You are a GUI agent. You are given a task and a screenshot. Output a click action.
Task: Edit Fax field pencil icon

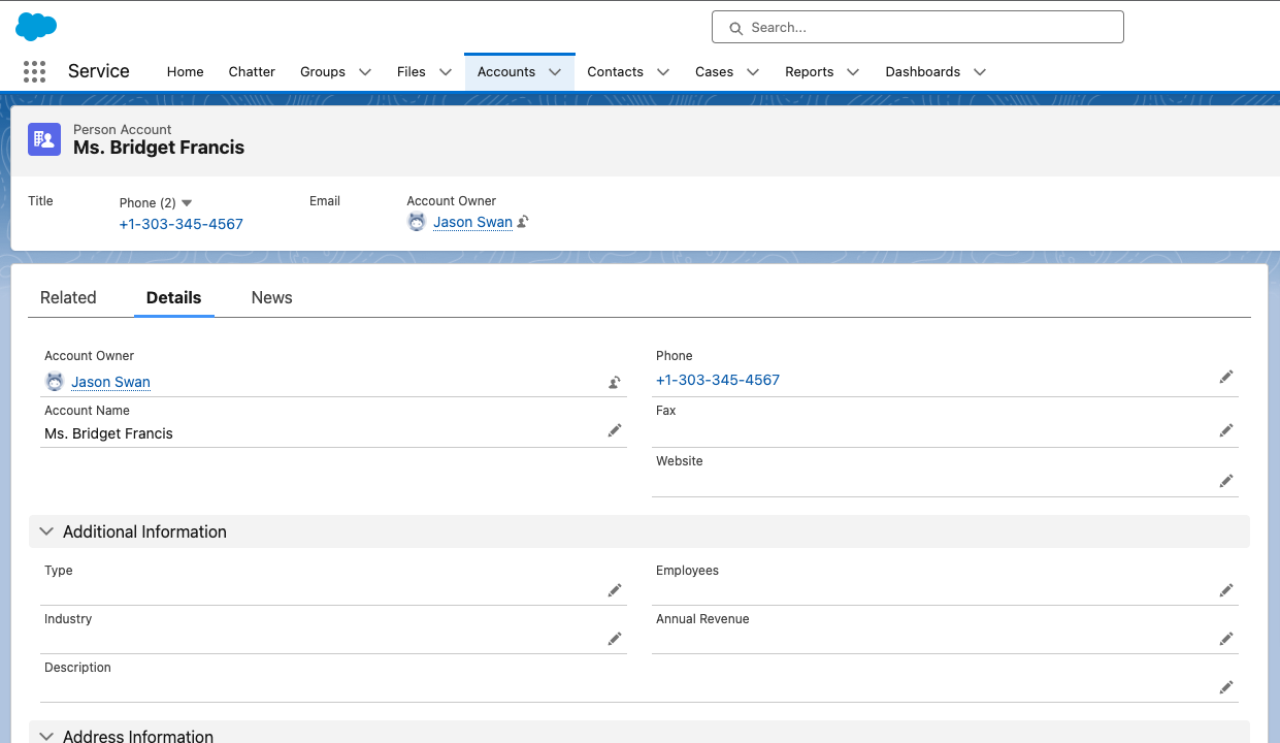1226,430
